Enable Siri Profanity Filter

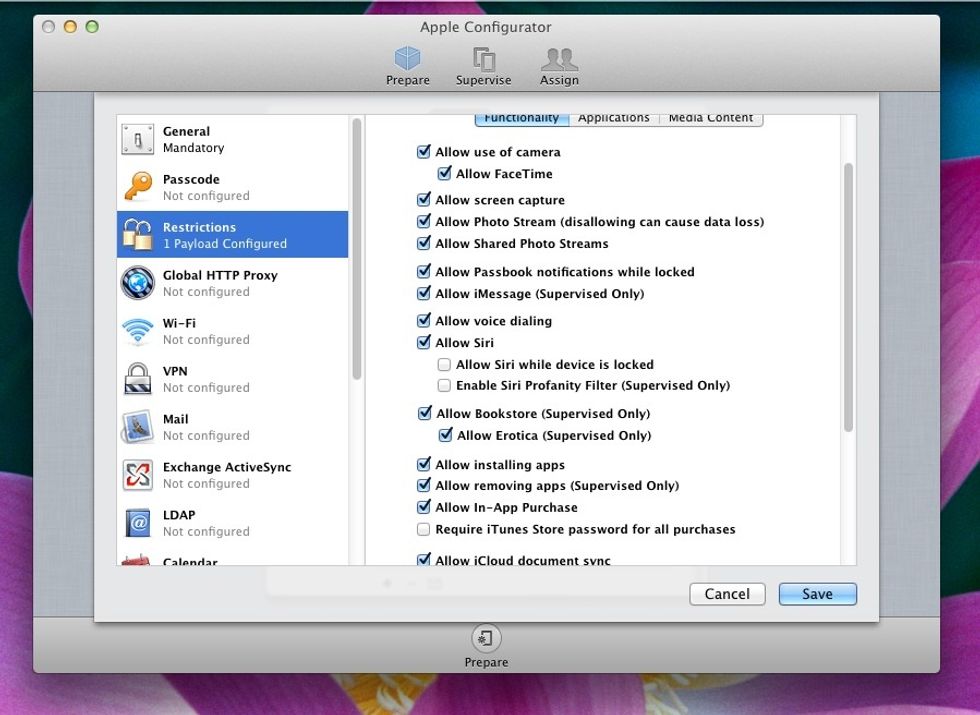pyautogui.click(x=444, y=386)
